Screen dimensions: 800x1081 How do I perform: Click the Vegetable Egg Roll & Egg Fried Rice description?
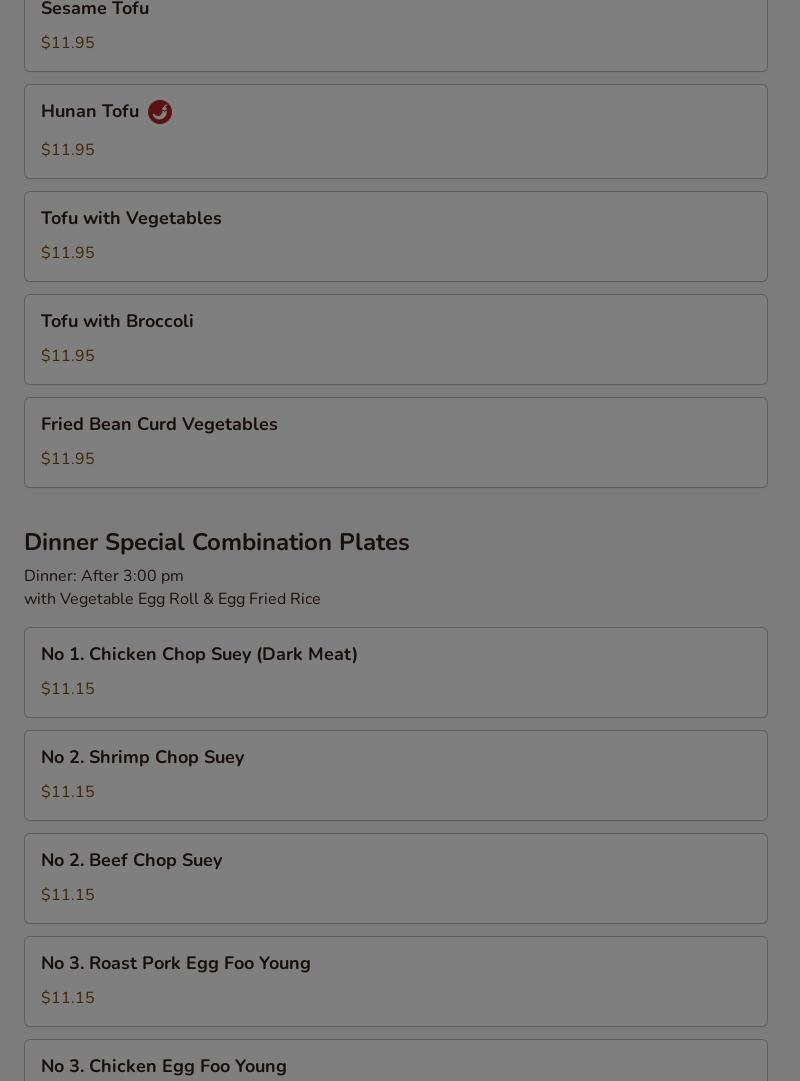(x=172, y=599)
